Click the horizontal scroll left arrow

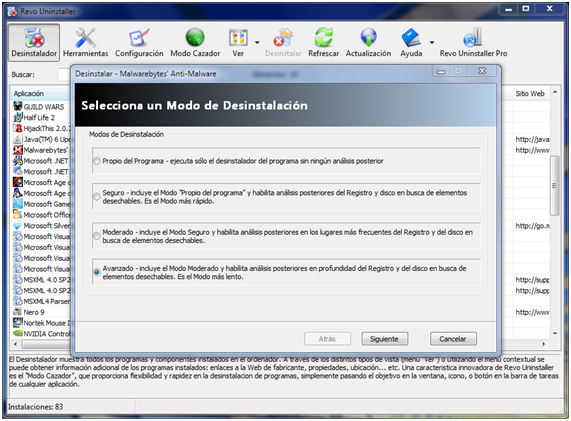pos(15,344)
